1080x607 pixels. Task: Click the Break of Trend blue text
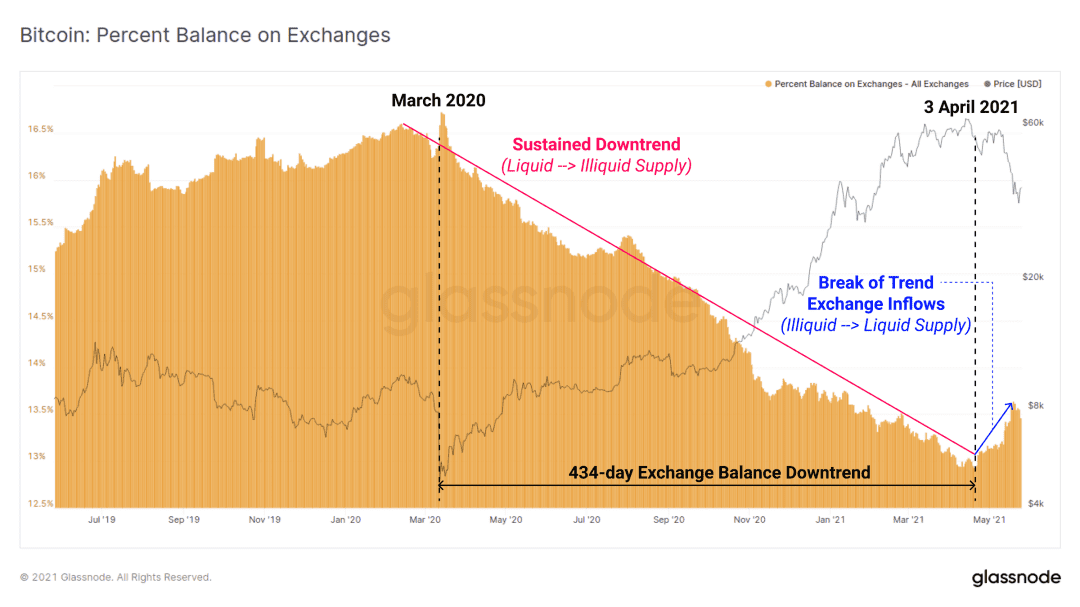click(875, 283)
